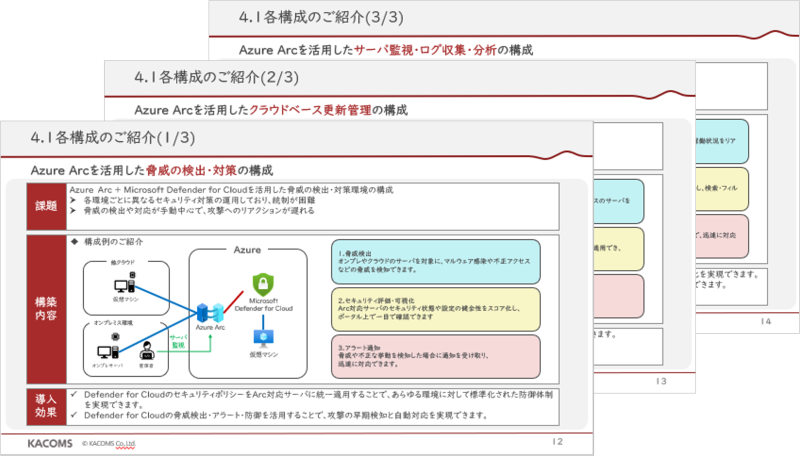Click the green サーバ監視 arrow label
The height and width of the screenshot is (456, 800).
coord(178,342)
